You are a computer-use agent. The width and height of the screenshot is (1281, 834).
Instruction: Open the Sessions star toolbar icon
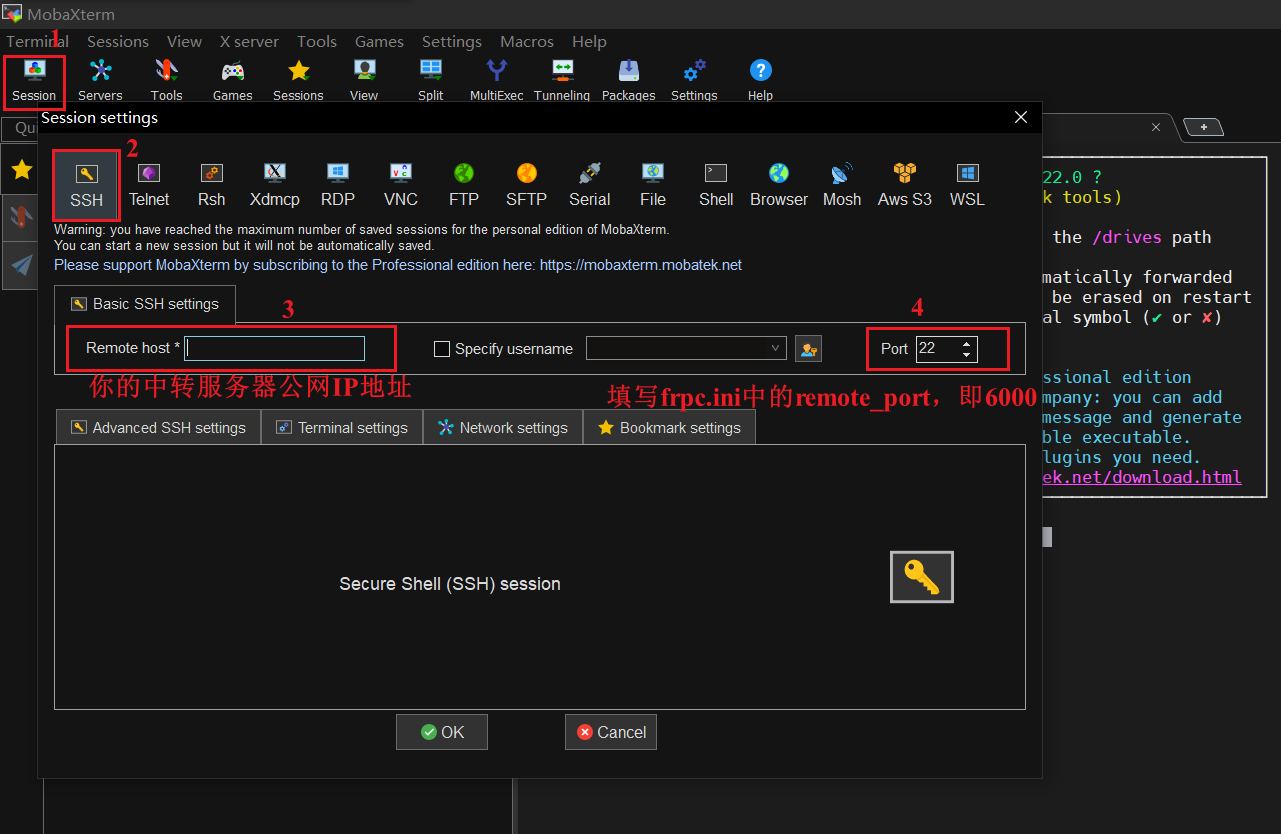(298, 81)
